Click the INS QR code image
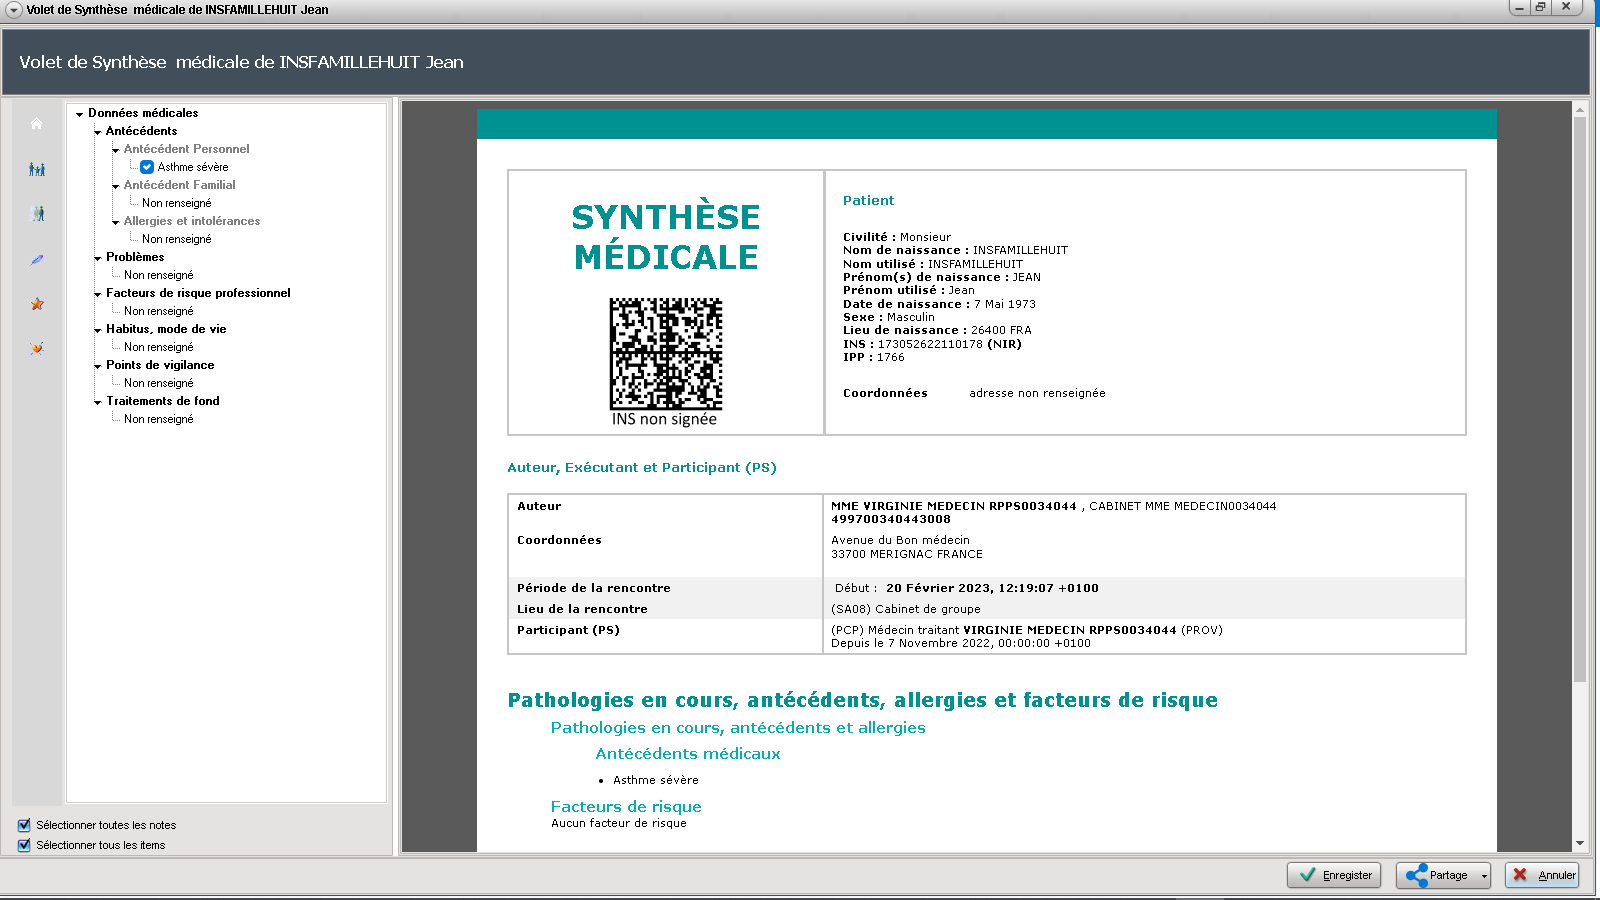This screenshot has height=900, width=1600. [x=666, y=354]
